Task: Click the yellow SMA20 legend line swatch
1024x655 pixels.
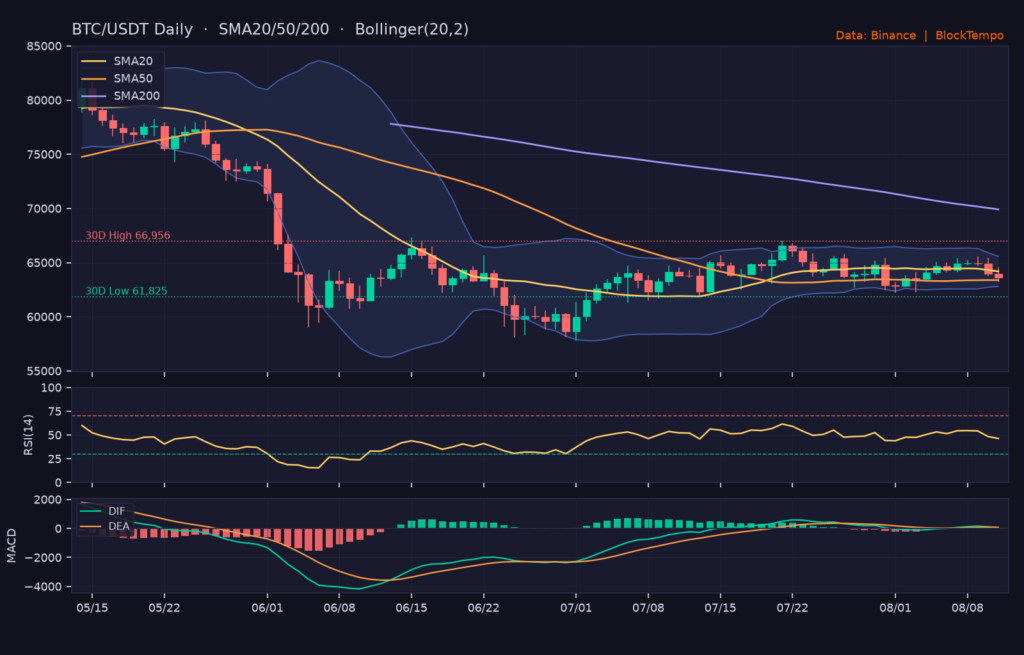Action: (93, 61)
